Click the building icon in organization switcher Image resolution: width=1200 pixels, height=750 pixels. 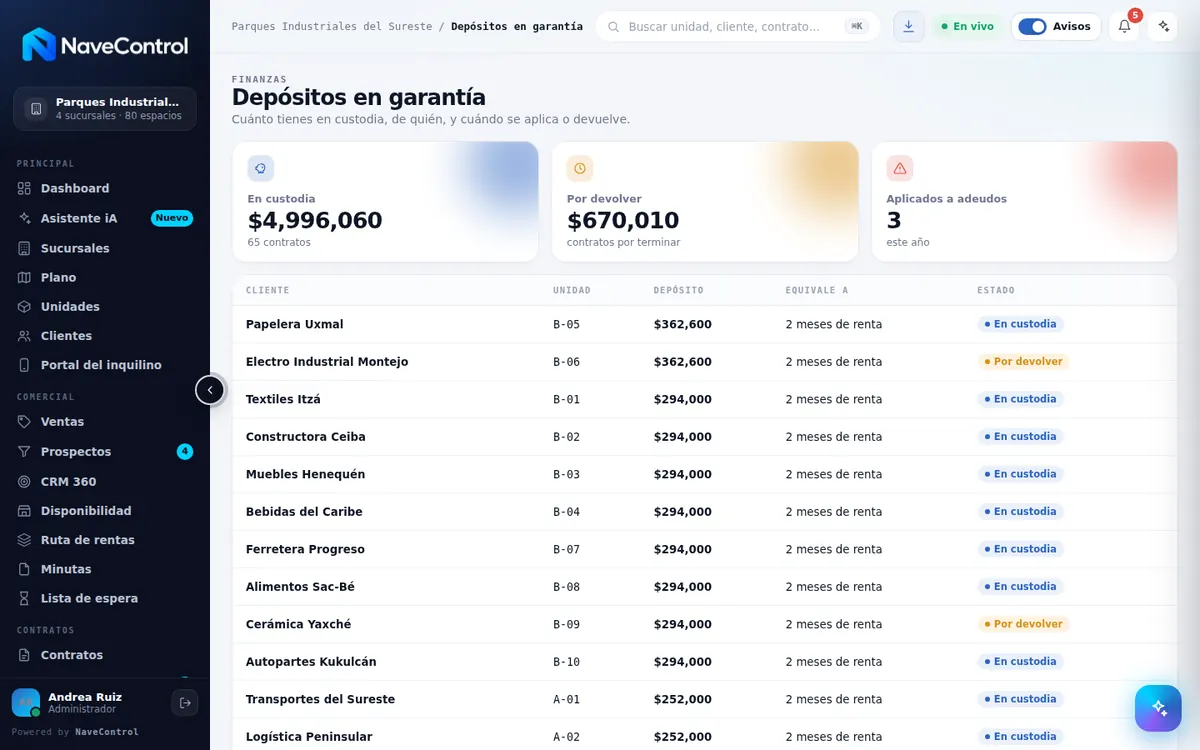pos(36,109)
